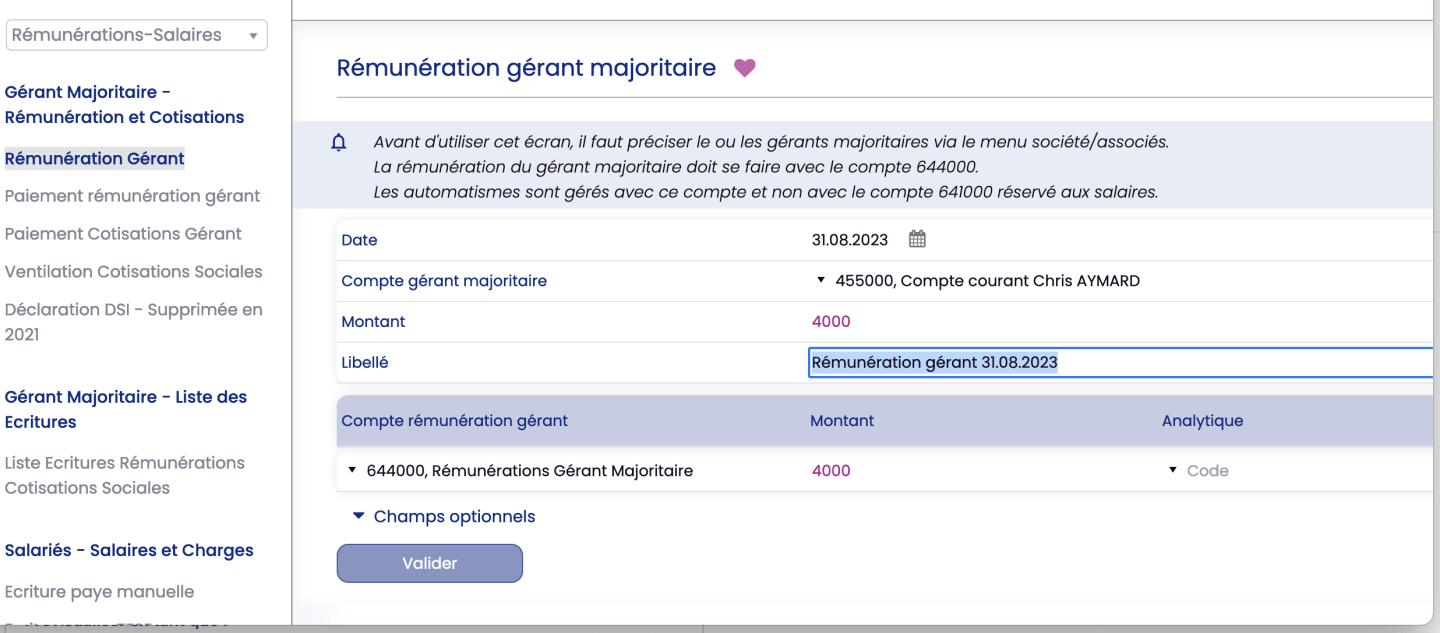This screenshot has width=1440, height=633.
Task: Click the heart favorite icon next to the title
Action: 744,67
